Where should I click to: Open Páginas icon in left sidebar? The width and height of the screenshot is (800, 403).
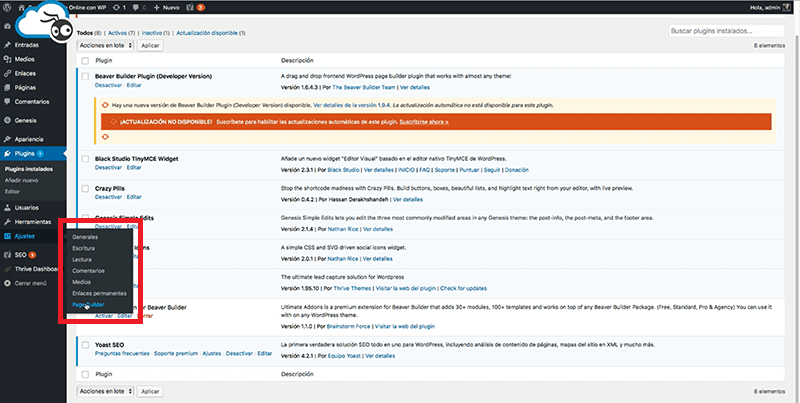point(7,88)
